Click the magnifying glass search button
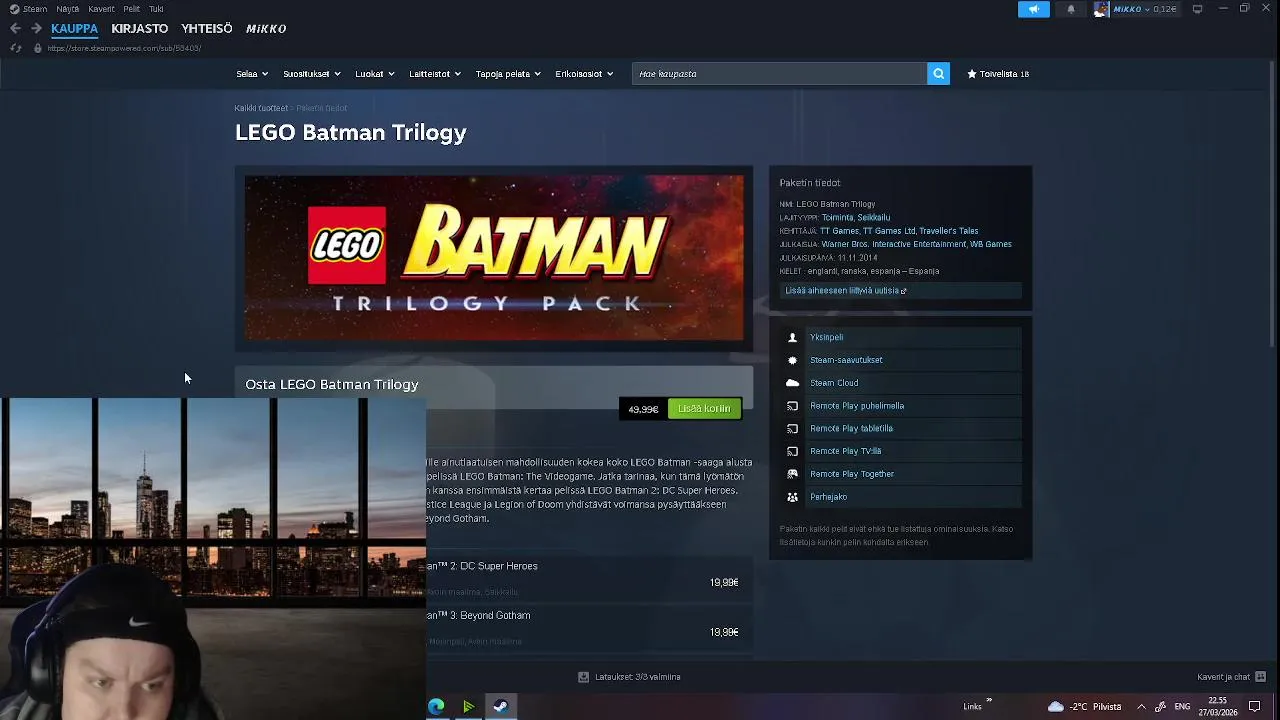 click(x=938, y=73)
